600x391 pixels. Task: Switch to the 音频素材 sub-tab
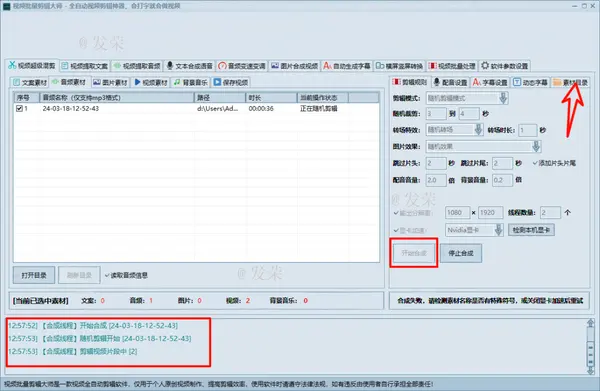pyautogui.click(x=69, y=82)
